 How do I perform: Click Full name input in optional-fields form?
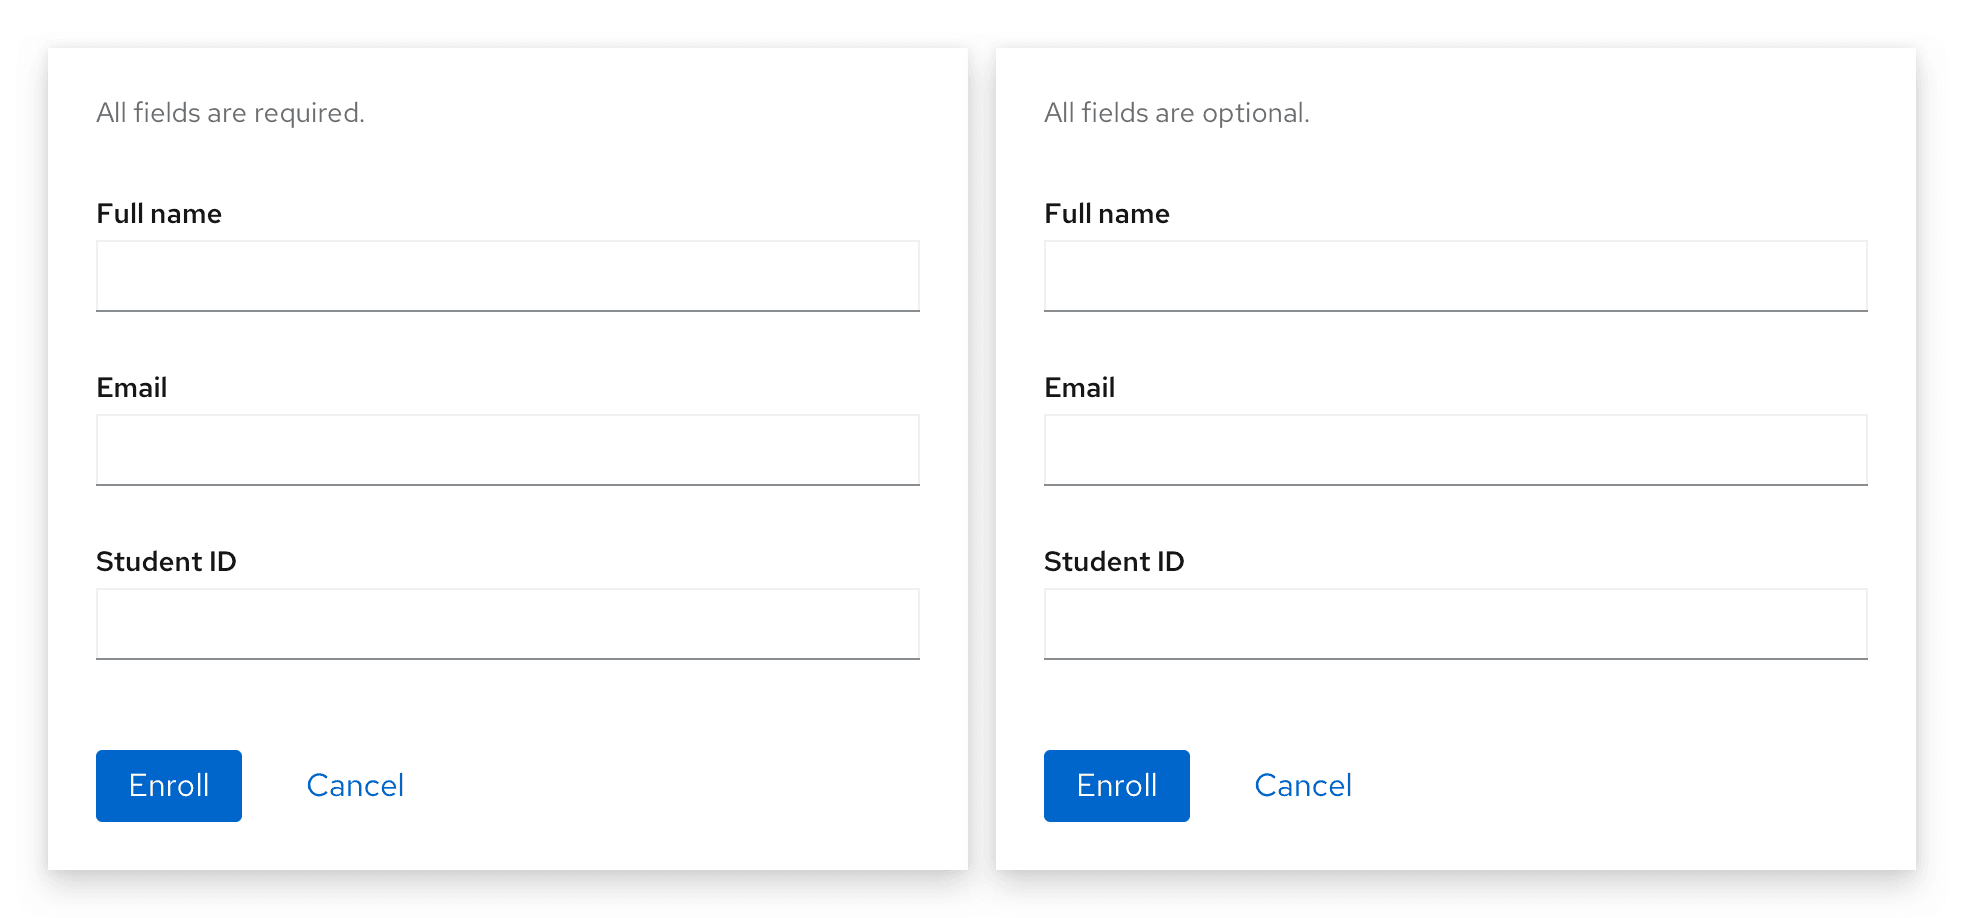[x=1455, y=276]
